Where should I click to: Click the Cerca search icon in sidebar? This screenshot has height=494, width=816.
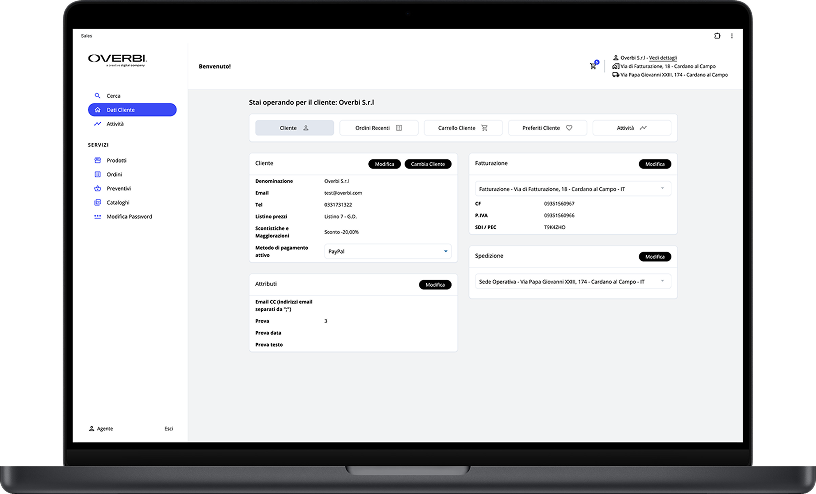tap(97, 96)
